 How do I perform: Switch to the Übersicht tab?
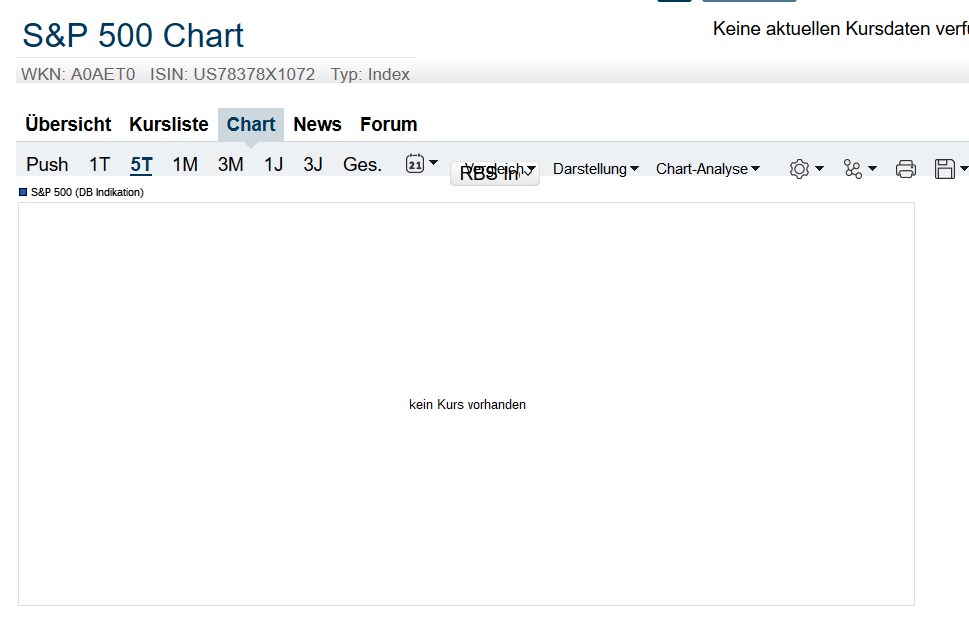(x=68, y=124)
